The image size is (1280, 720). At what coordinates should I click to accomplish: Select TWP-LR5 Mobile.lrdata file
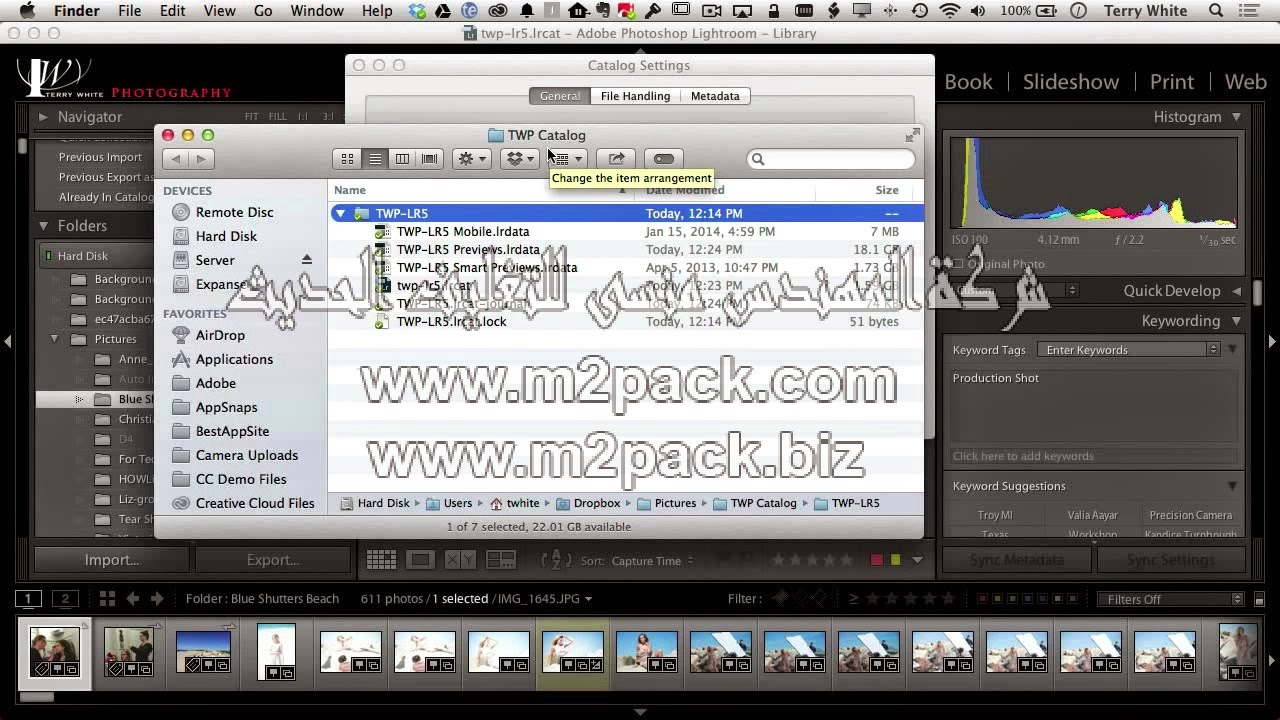click(463, 232)
